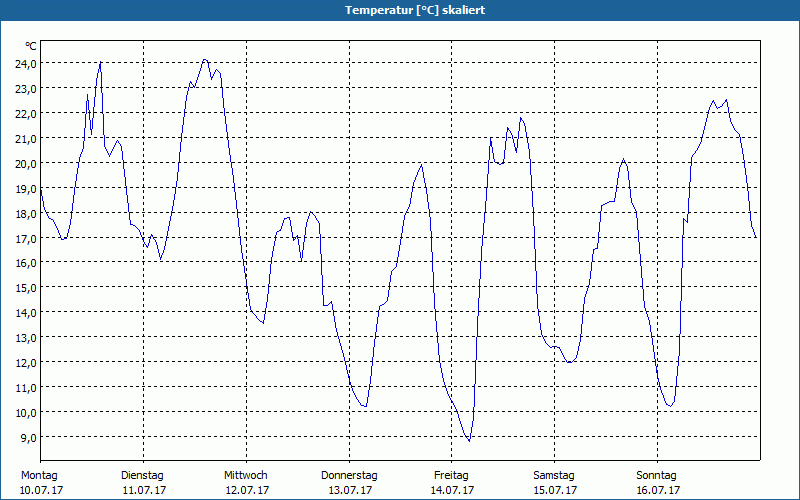Image resolution: width=800 pixels, height=500 pixels.
Task: Click the 10.07.17 date label
Action: point(41,490)
